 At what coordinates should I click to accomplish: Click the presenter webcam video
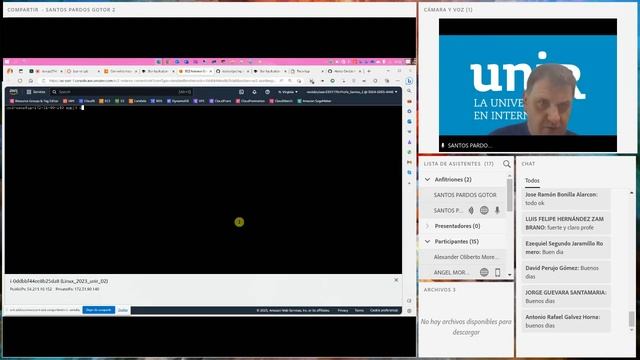pyautogui.click(x=528, y=85)
